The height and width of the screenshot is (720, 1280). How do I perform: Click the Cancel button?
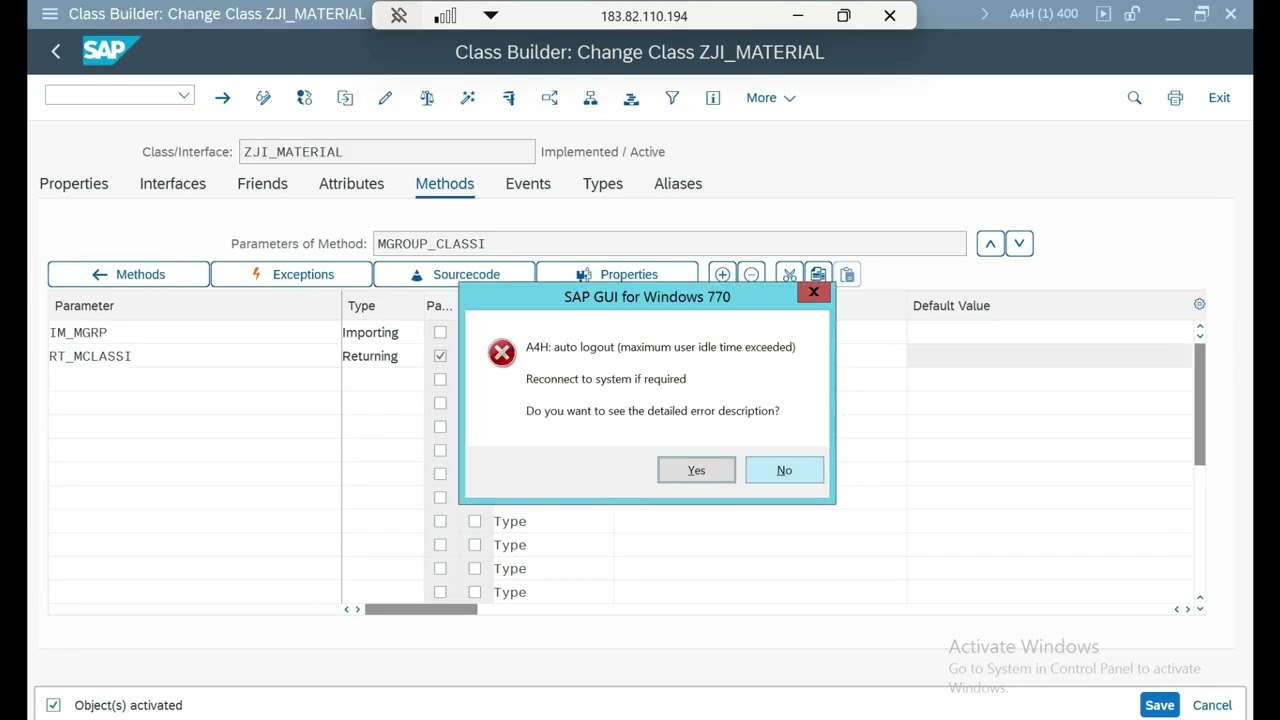pyautogui.click(x=1212, y=705)
